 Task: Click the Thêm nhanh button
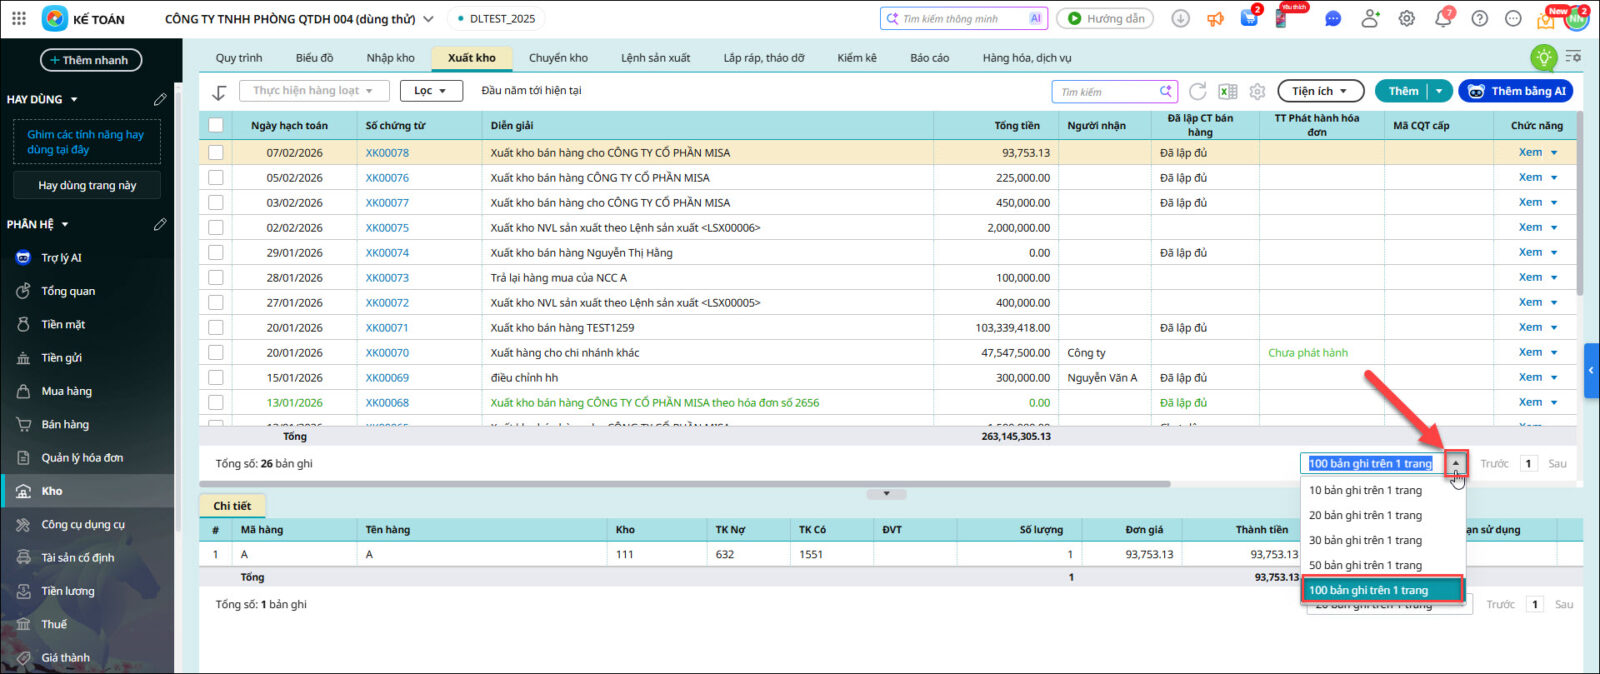90,60
